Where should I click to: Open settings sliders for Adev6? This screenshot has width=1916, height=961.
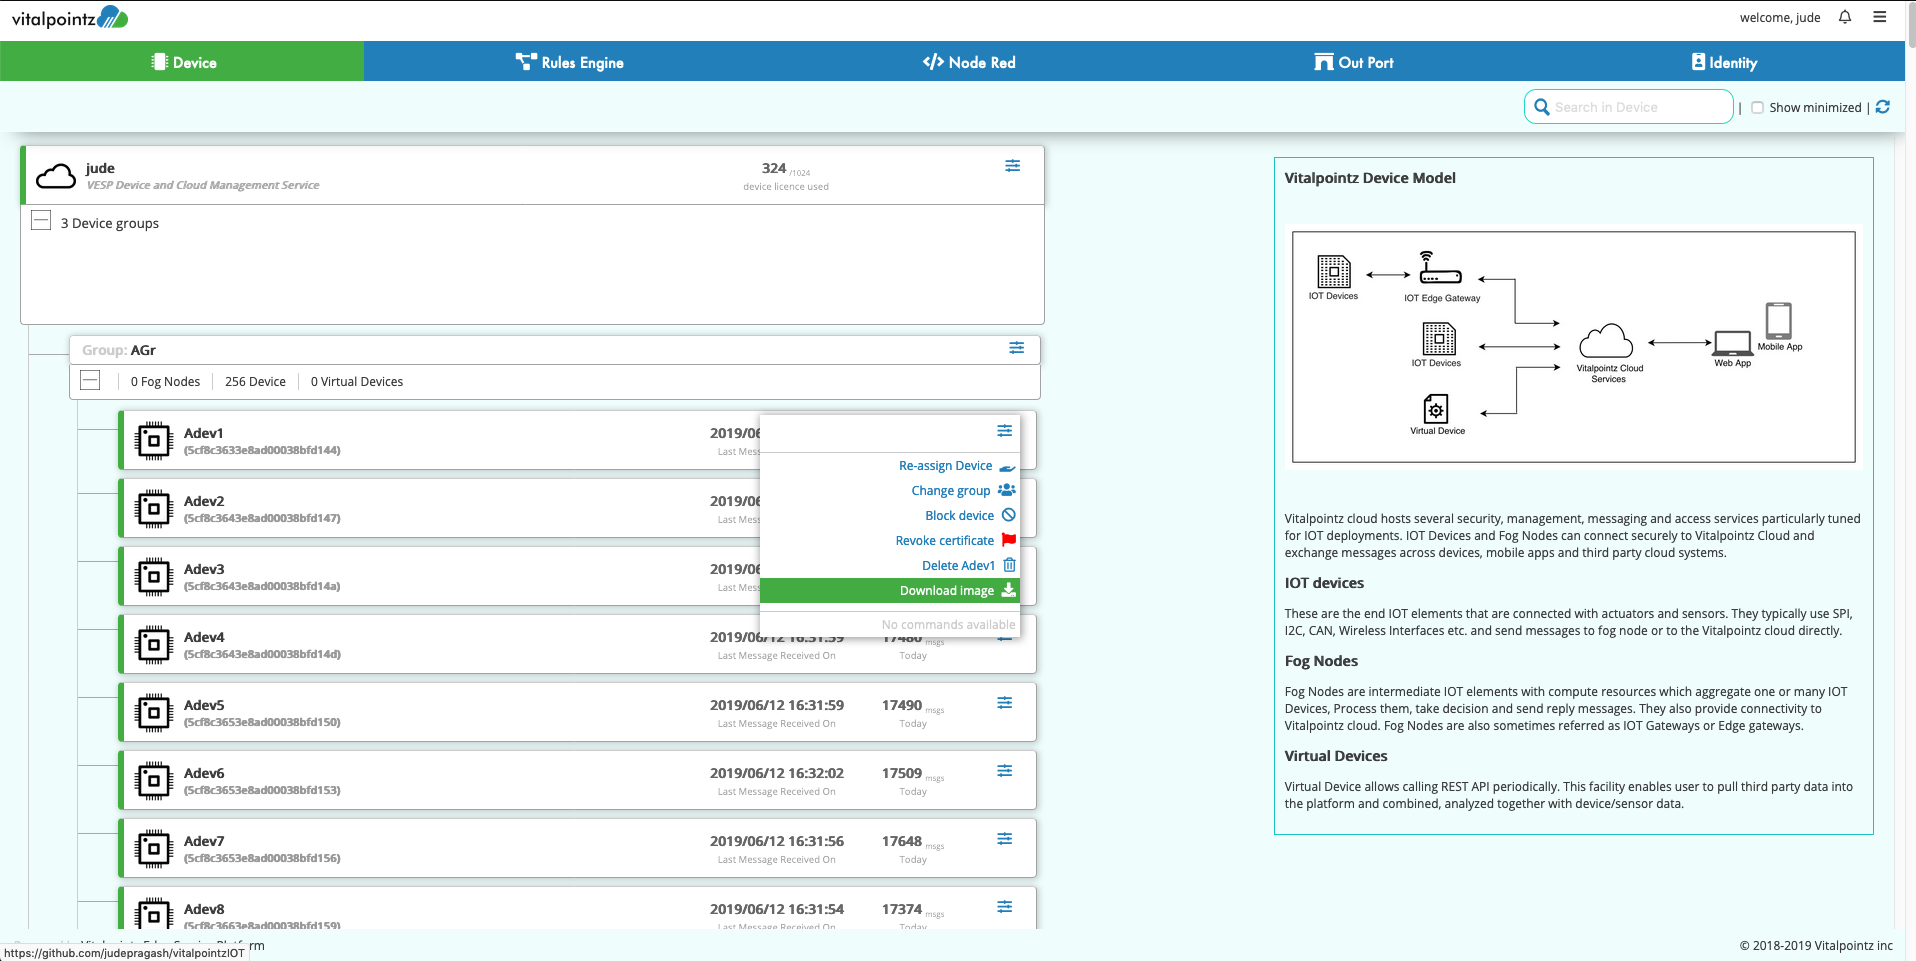(x=1005, y=771)
